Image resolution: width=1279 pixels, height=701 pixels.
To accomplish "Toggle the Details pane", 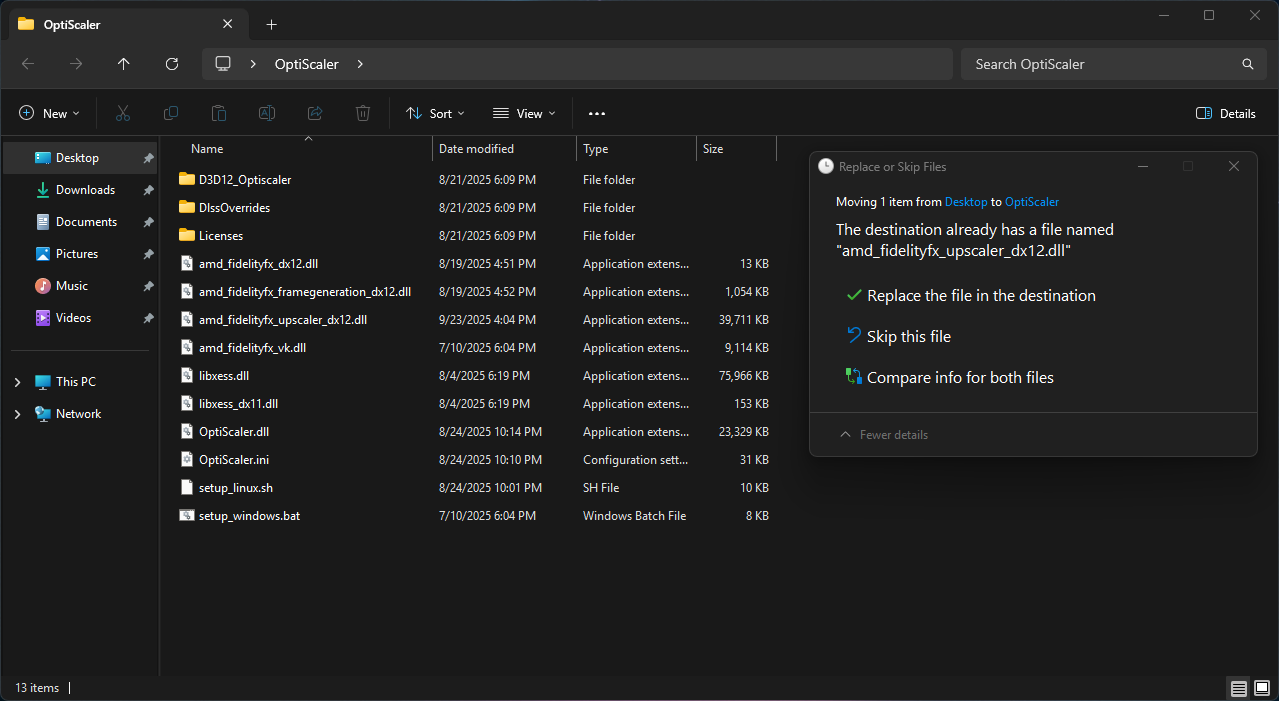I will coord(1226,114).
